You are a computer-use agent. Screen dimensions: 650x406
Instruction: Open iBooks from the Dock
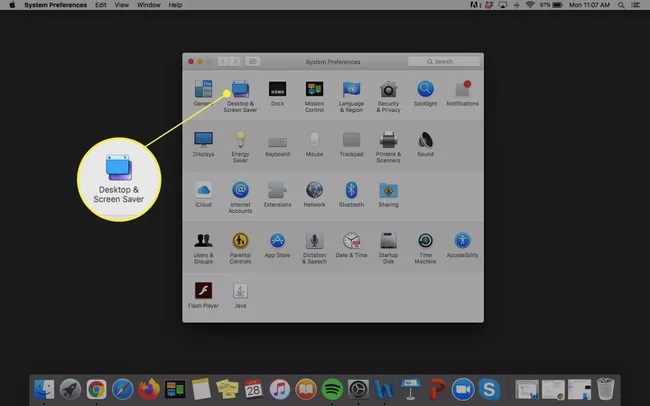(x=306, y=389)
